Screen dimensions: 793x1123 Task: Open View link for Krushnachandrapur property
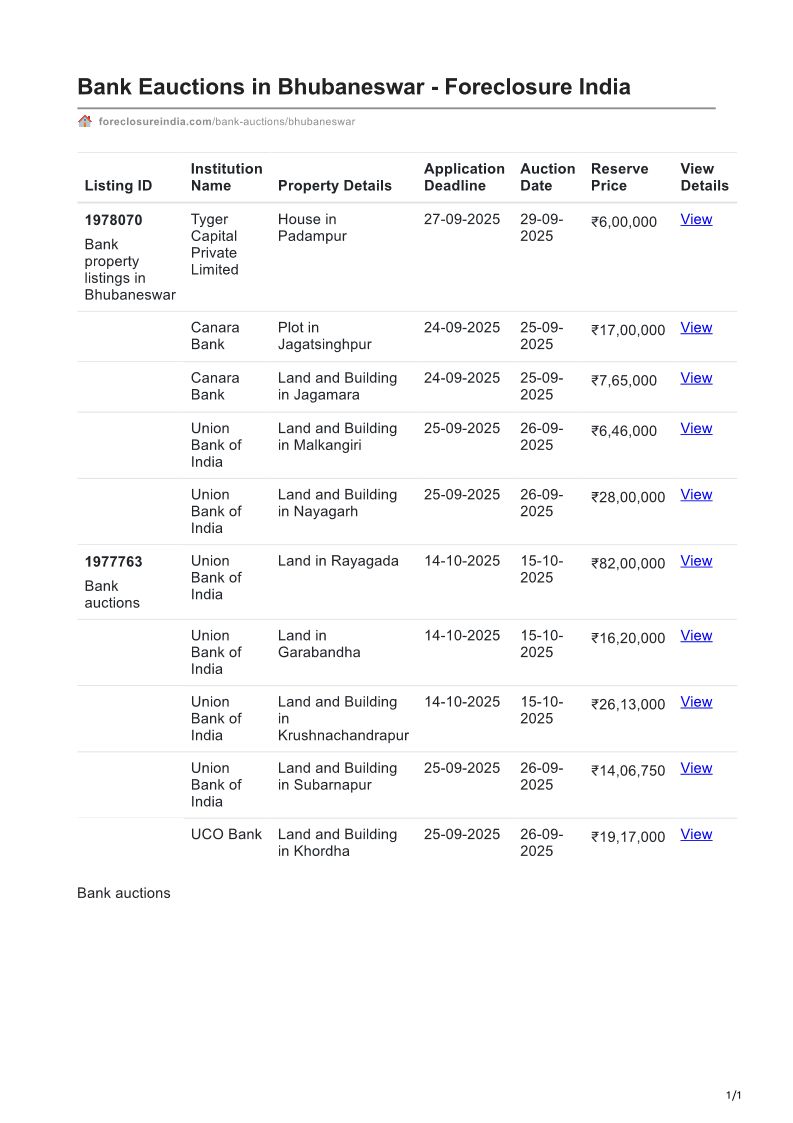tap(696, 702)
